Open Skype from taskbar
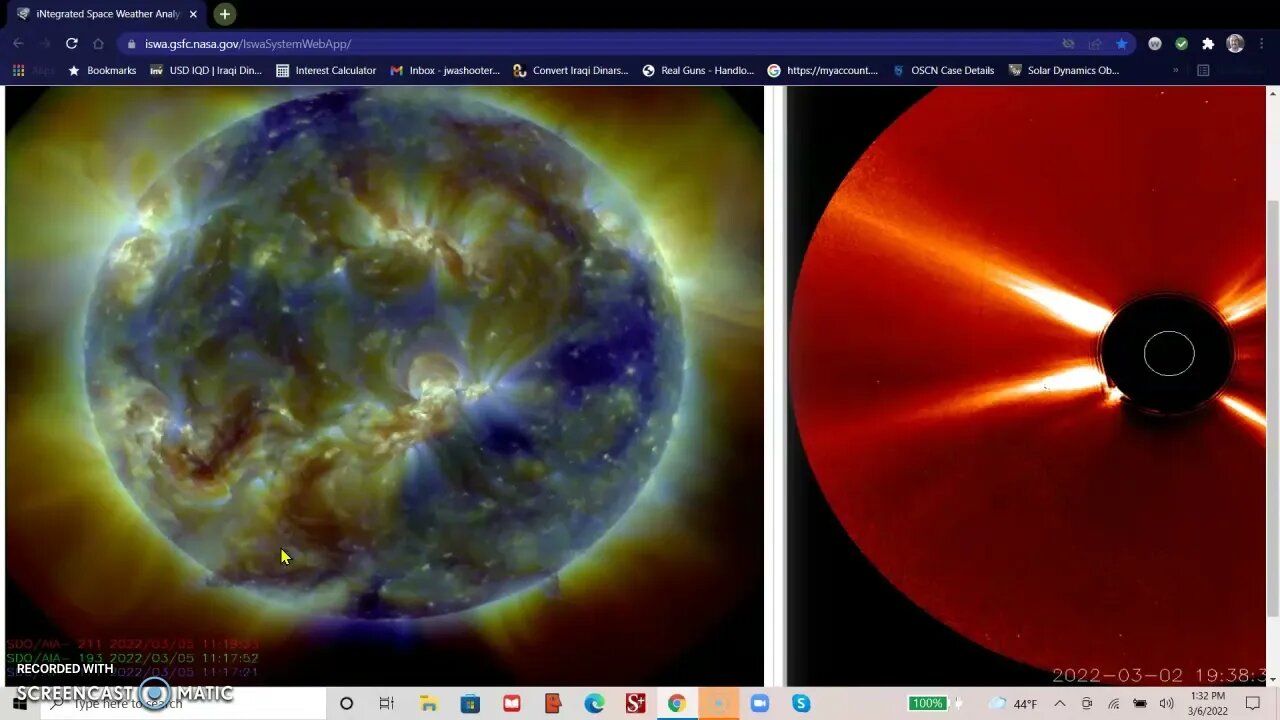 pos(801,704)
